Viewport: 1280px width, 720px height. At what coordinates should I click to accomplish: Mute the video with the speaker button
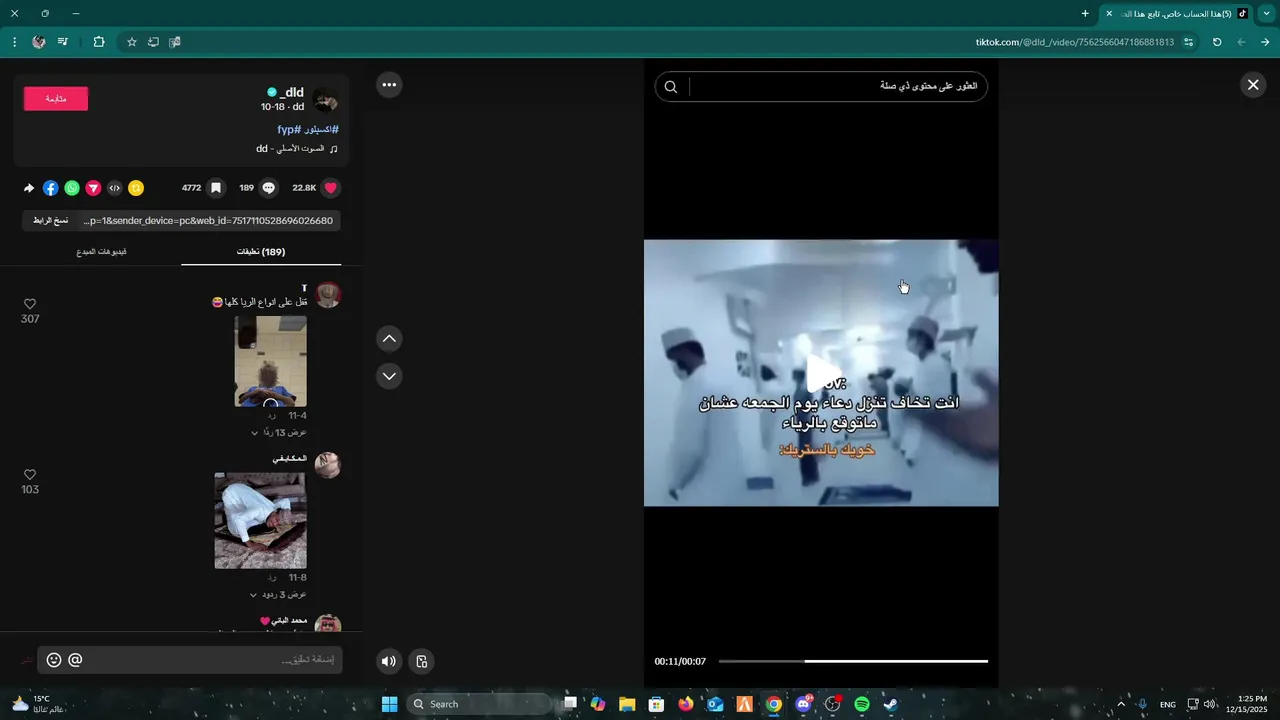(x=389, y=661)
